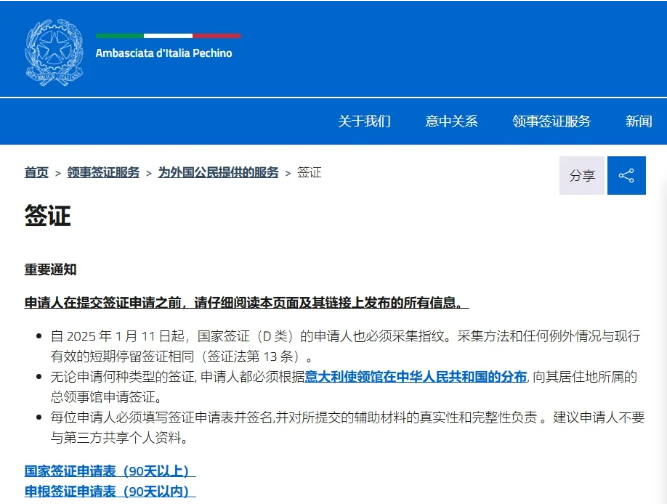667x504 pixels.
Task: Open the 关于我们 menu
Action: 364,121
